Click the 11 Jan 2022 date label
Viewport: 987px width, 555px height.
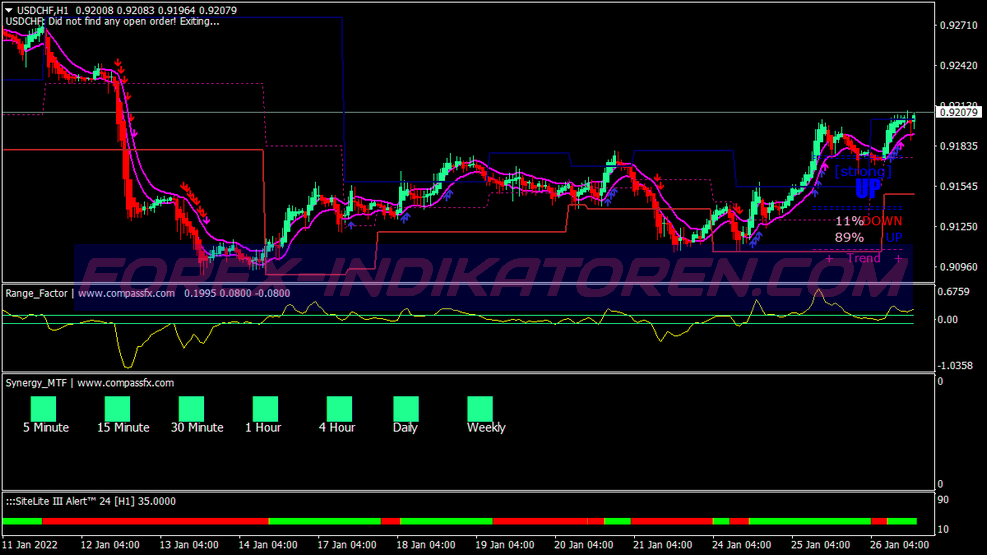(30, 545)
